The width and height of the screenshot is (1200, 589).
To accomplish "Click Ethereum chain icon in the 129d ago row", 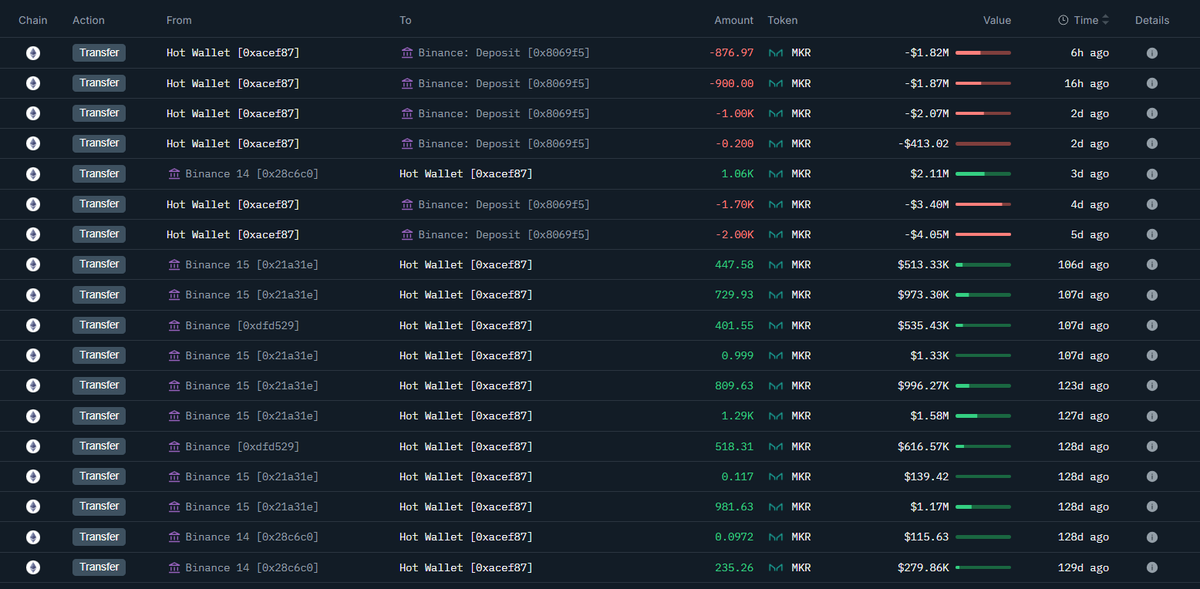I will tap(33, 568).
